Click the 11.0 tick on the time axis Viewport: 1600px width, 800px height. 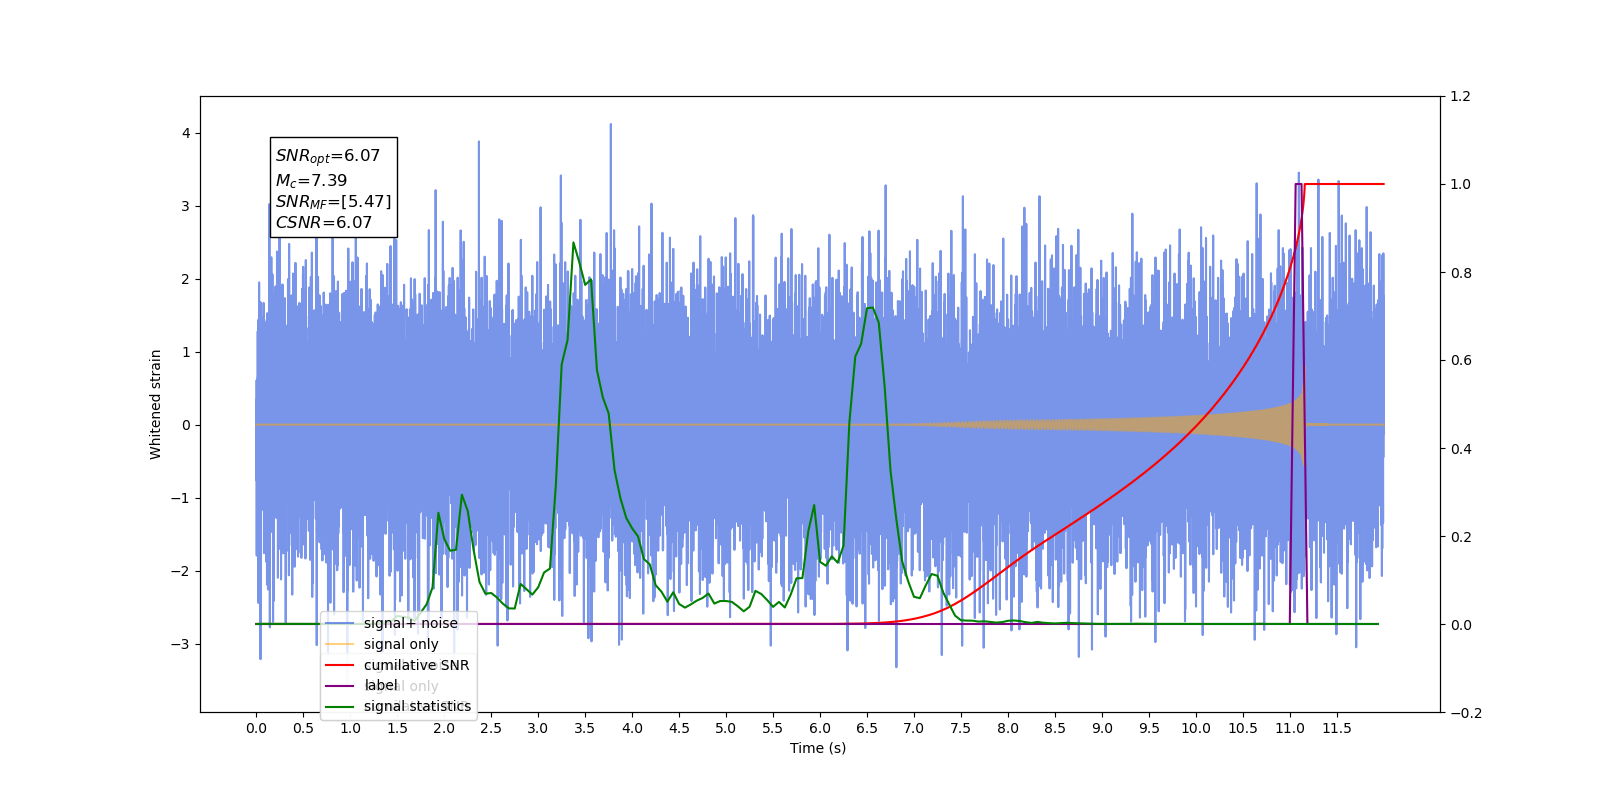tap(1290, 728)
